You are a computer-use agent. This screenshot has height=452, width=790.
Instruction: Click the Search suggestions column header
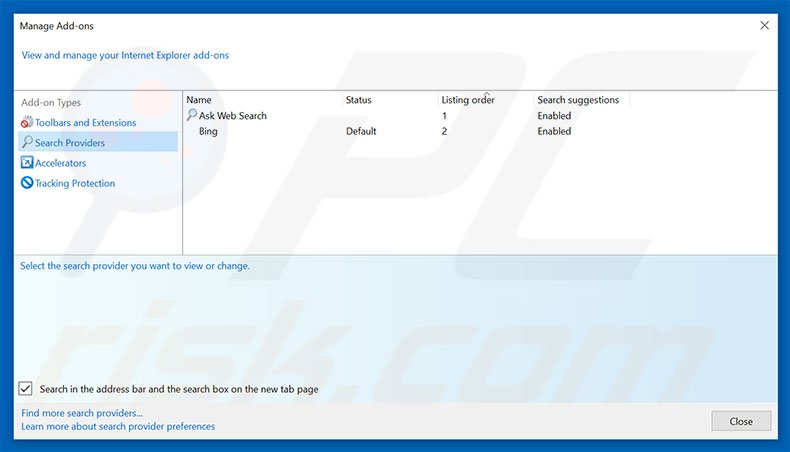pyautogui.click(x=578, y=100)
